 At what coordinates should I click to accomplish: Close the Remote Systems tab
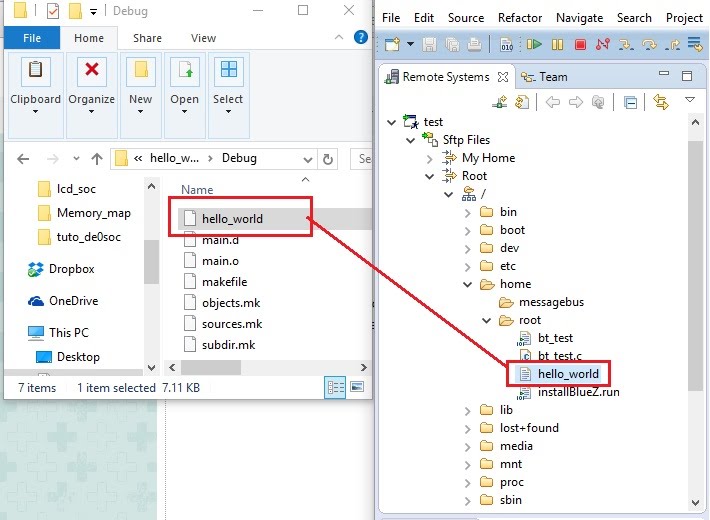point(503,77)
